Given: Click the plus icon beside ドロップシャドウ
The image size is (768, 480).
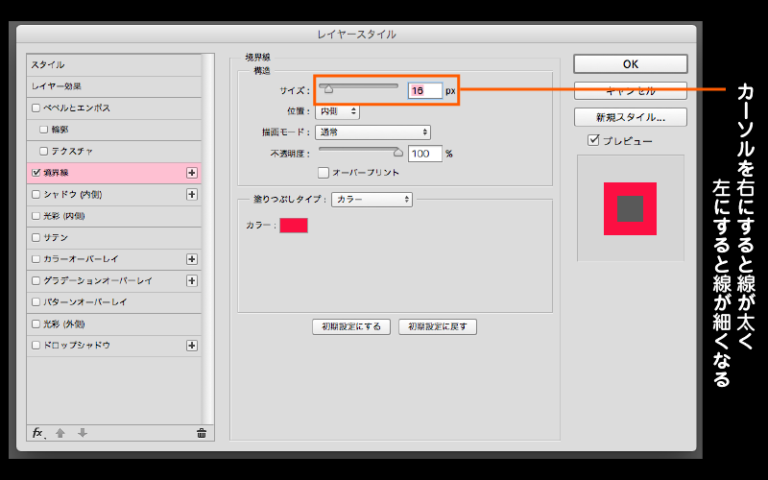Looking at the screenshot, I should pyautogui.click(x=192, y=345).
